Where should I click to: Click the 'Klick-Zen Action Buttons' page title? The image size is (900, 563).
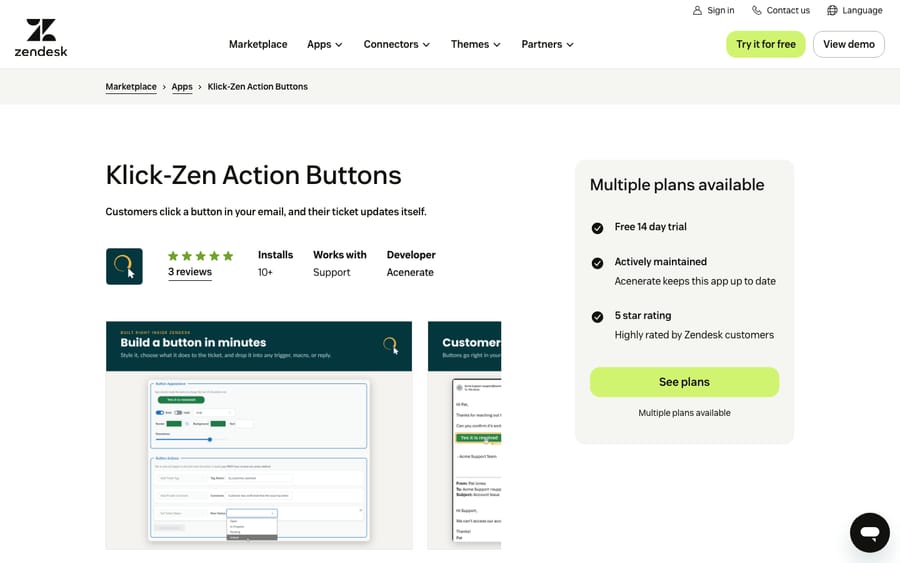(253, 175)
